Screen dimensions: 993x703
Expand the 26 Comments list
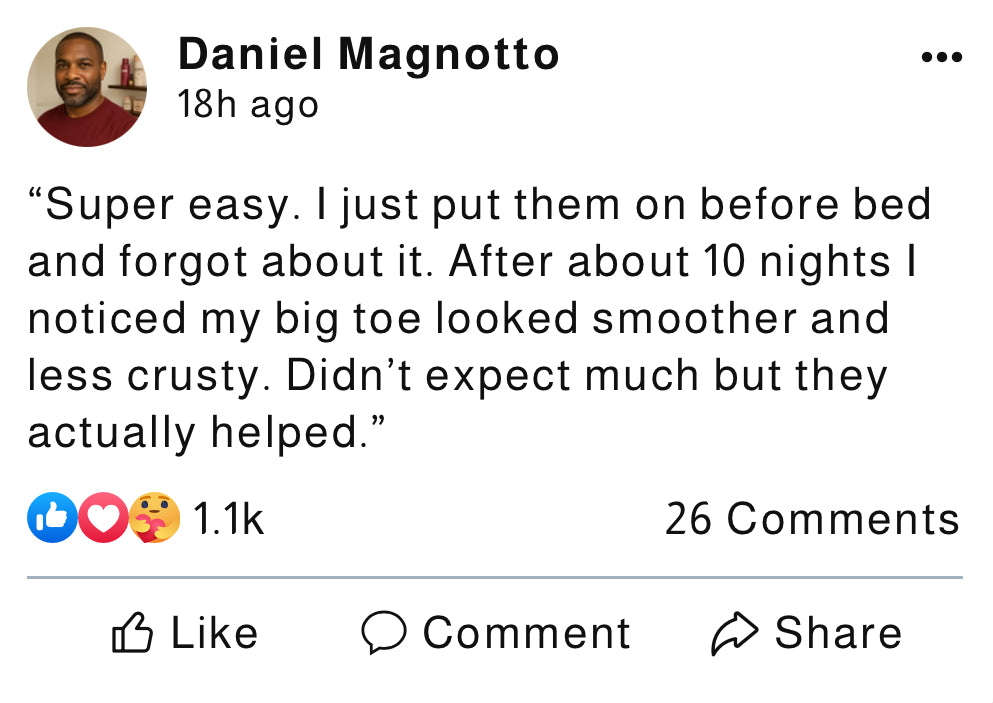[x=813, y=519]
